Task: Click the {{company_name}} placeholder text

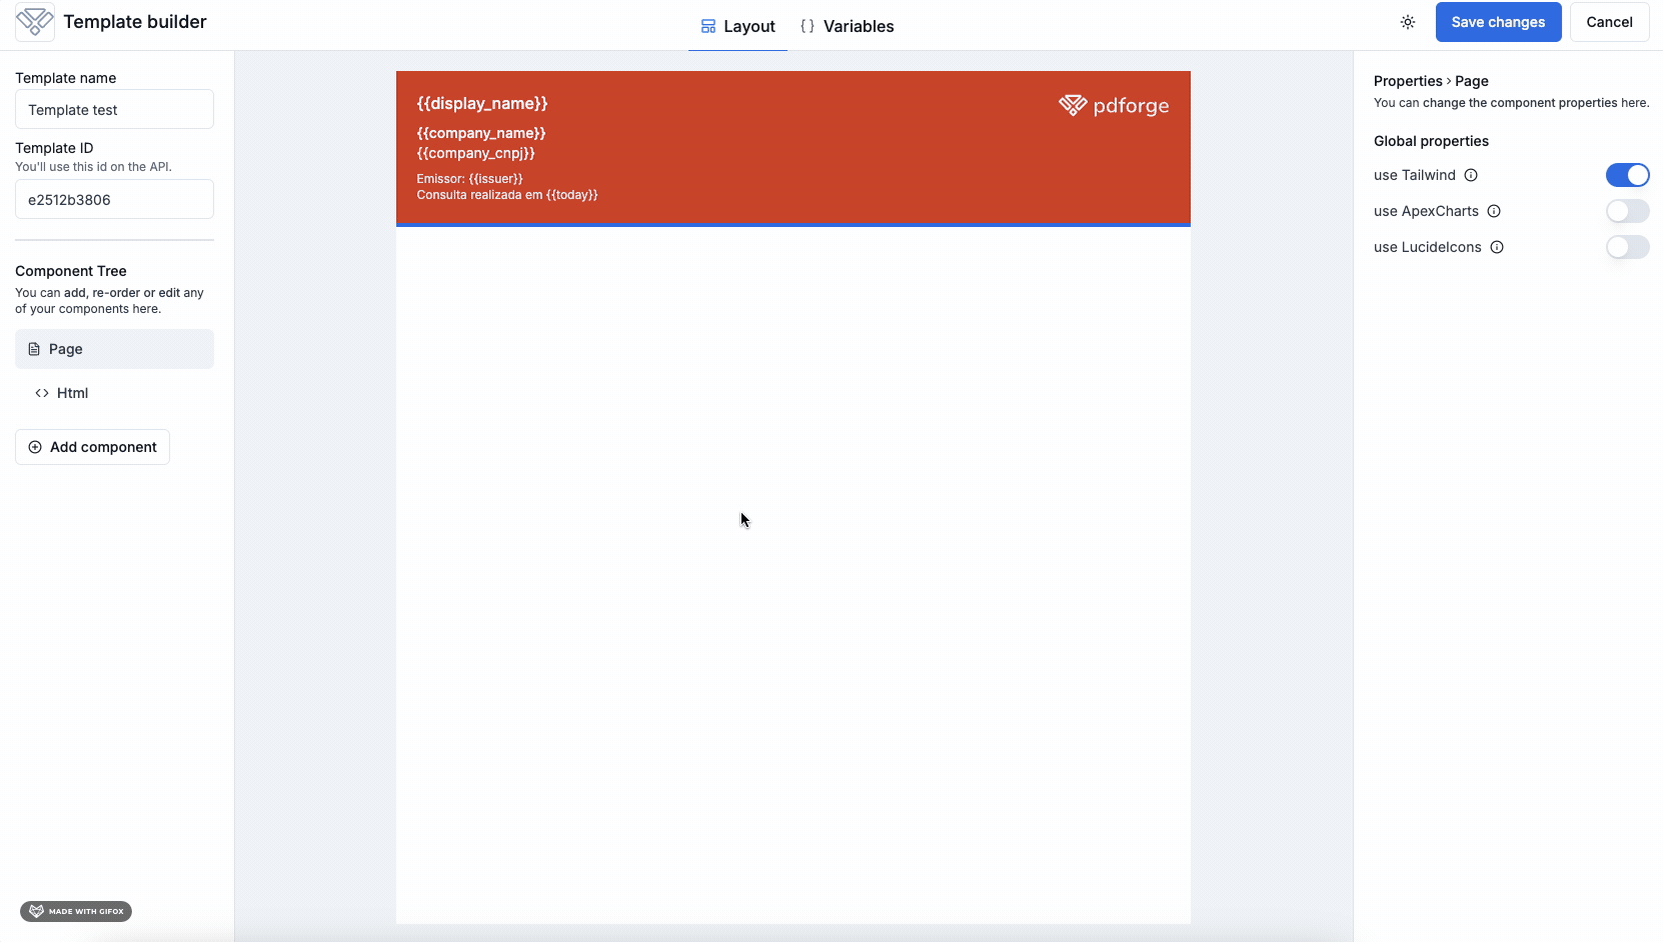Action: [481, 133]
